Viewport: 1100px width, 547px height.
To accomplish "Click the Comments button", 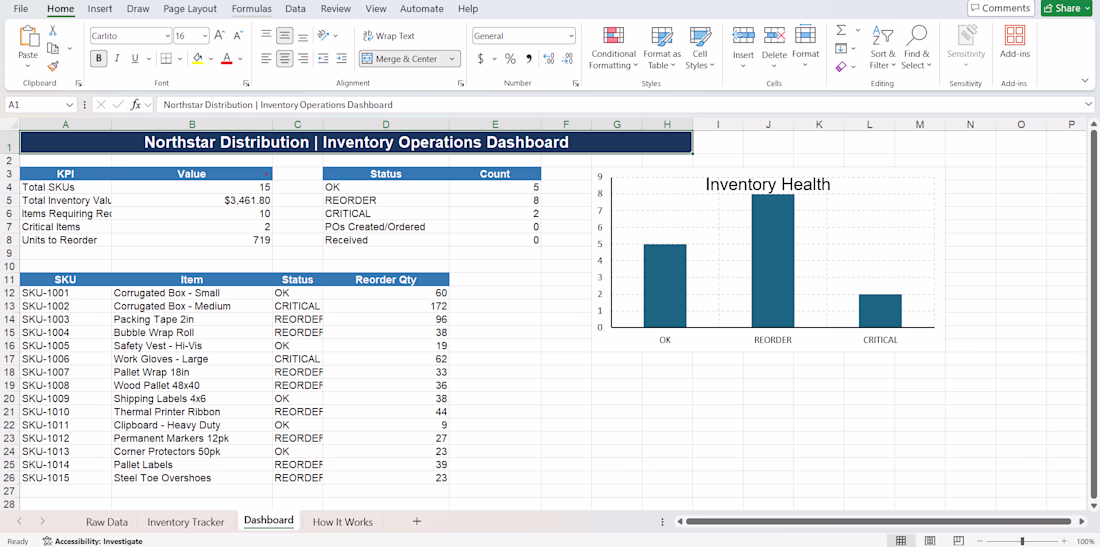I will tap(1001, 8).
